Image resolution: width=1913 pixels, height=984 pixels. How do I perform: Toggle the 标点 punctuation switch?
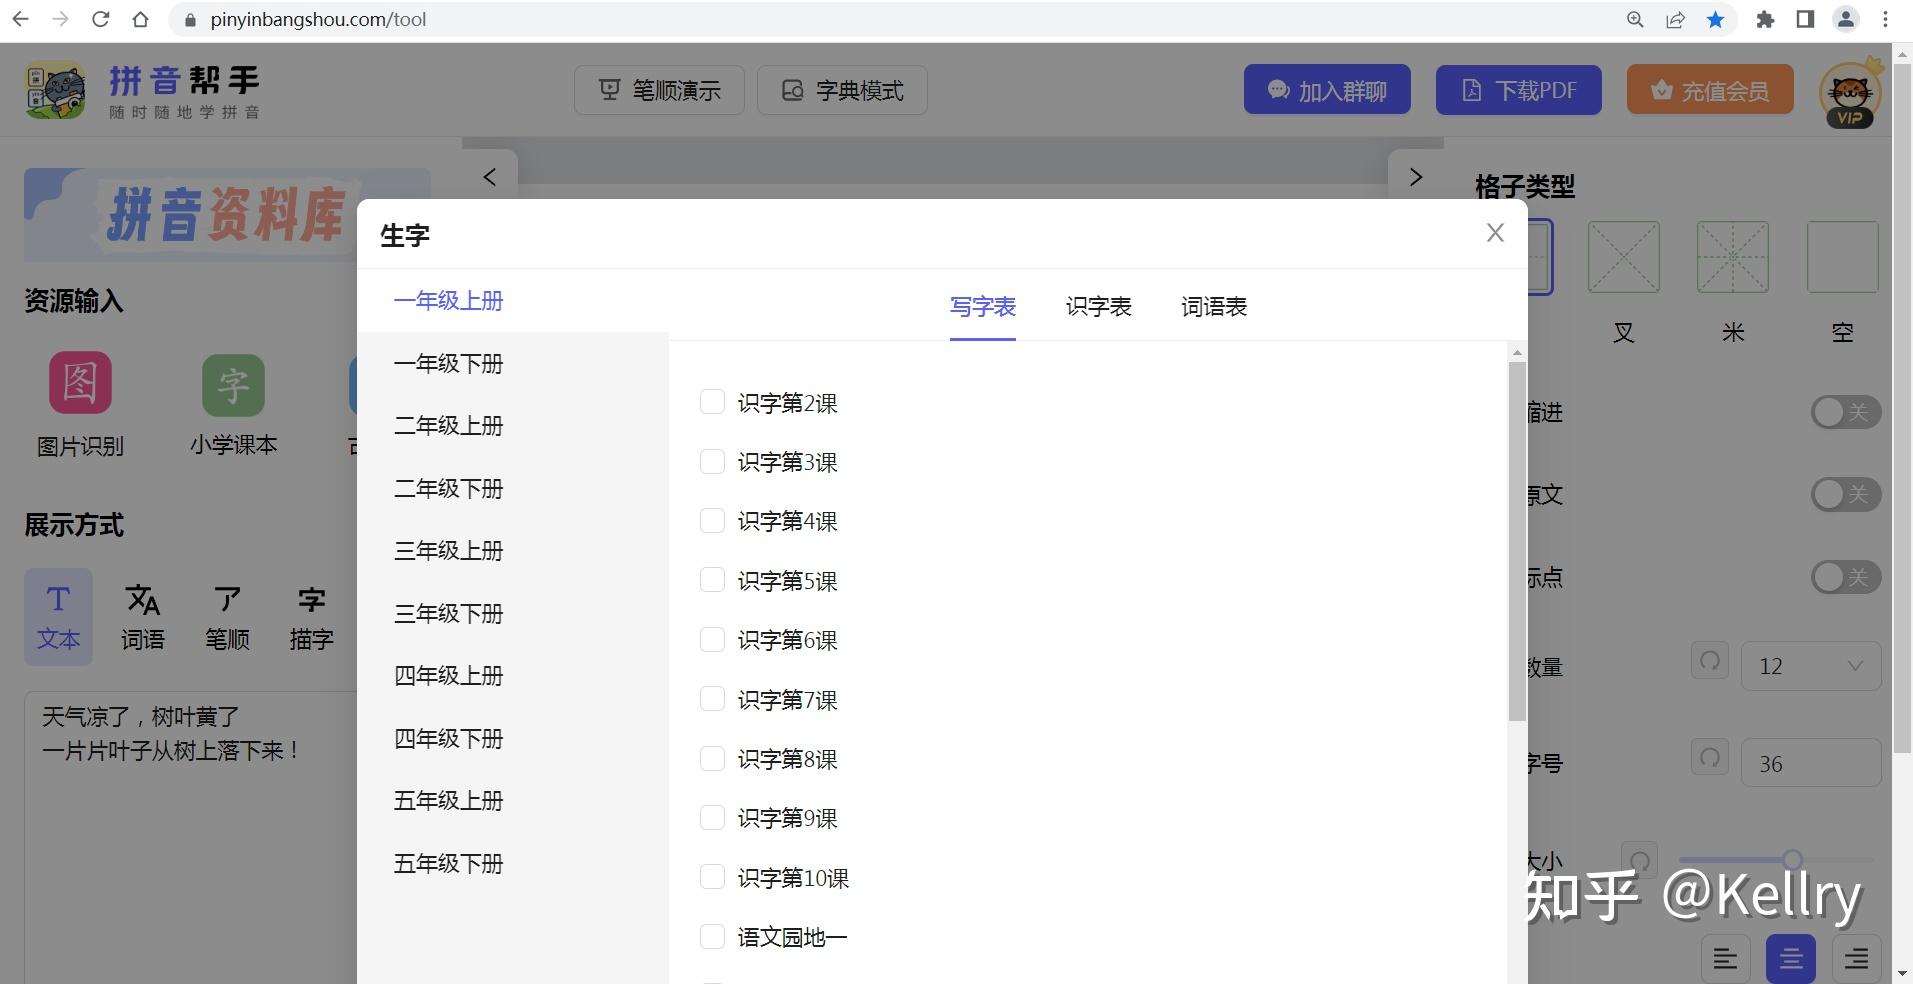[1846, 577]
